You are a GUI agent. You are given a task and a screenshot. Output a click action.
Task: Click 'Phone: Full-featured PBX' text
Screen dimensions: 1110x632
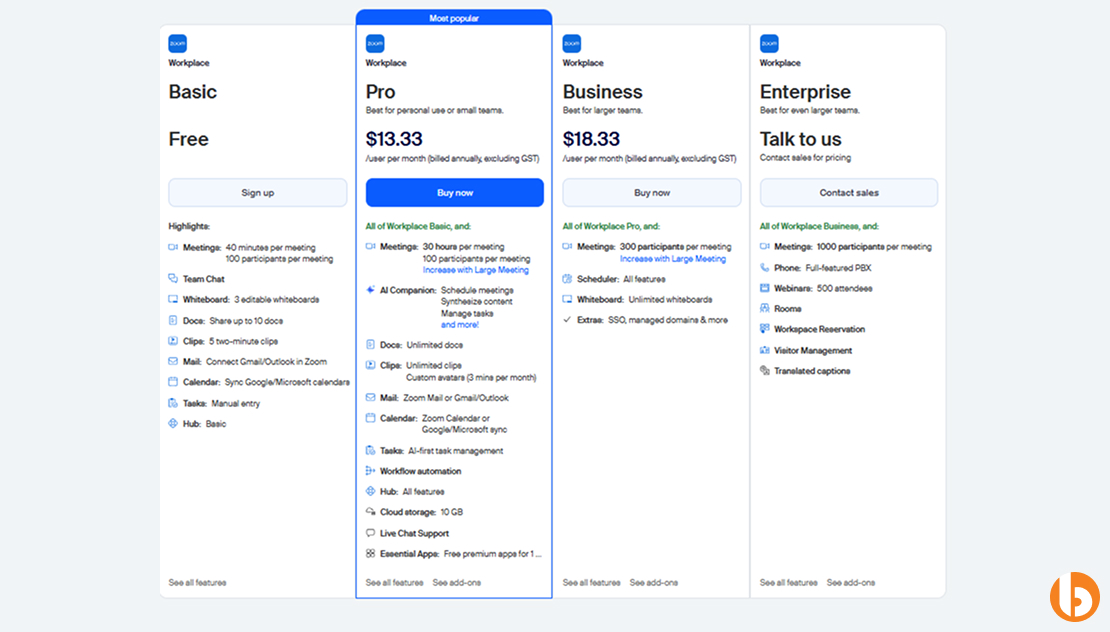(x=823, y=268)
